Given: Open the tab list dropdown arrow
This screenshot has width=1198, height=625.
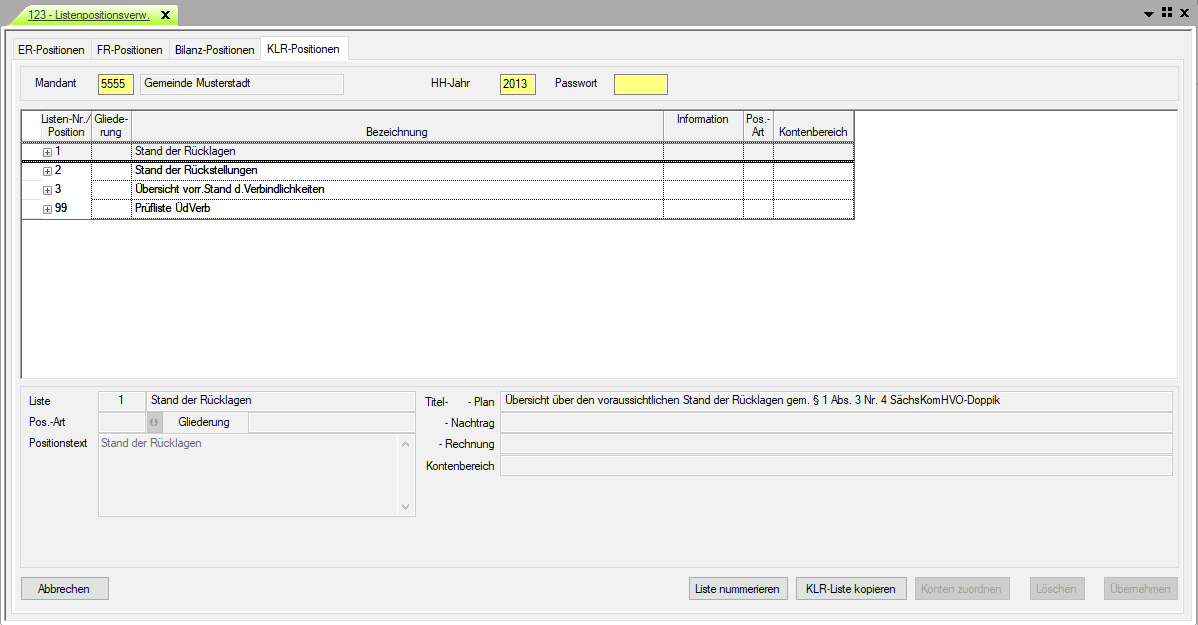Looking at the screenshot, I should tap(1149, 14).
